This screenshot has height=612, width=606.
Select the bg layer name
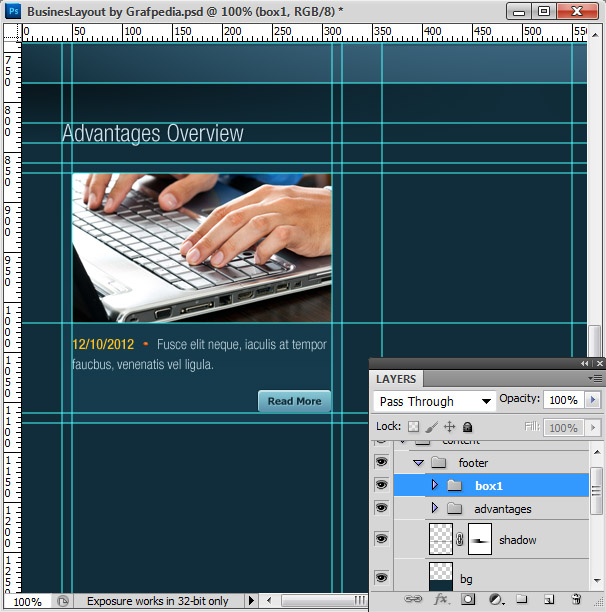[x=466, y=579]
